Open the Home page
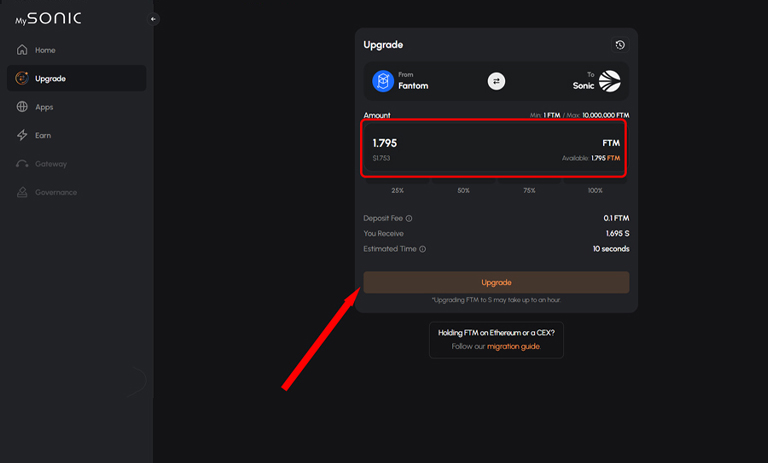 point(45,50)
